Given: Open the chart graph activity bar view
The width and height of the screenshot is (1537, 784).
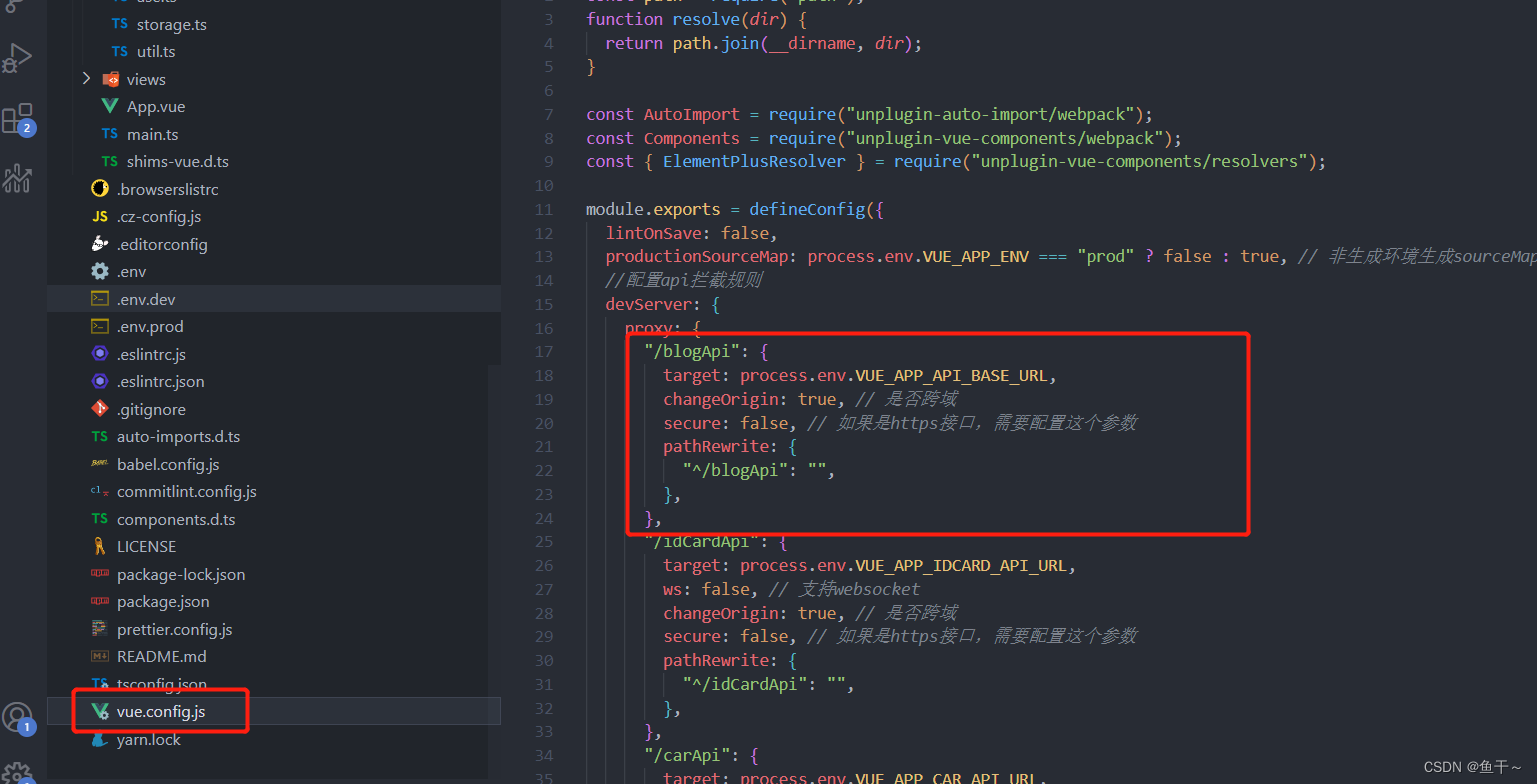Looking at the screenshot, I should (x=18, y=178).
